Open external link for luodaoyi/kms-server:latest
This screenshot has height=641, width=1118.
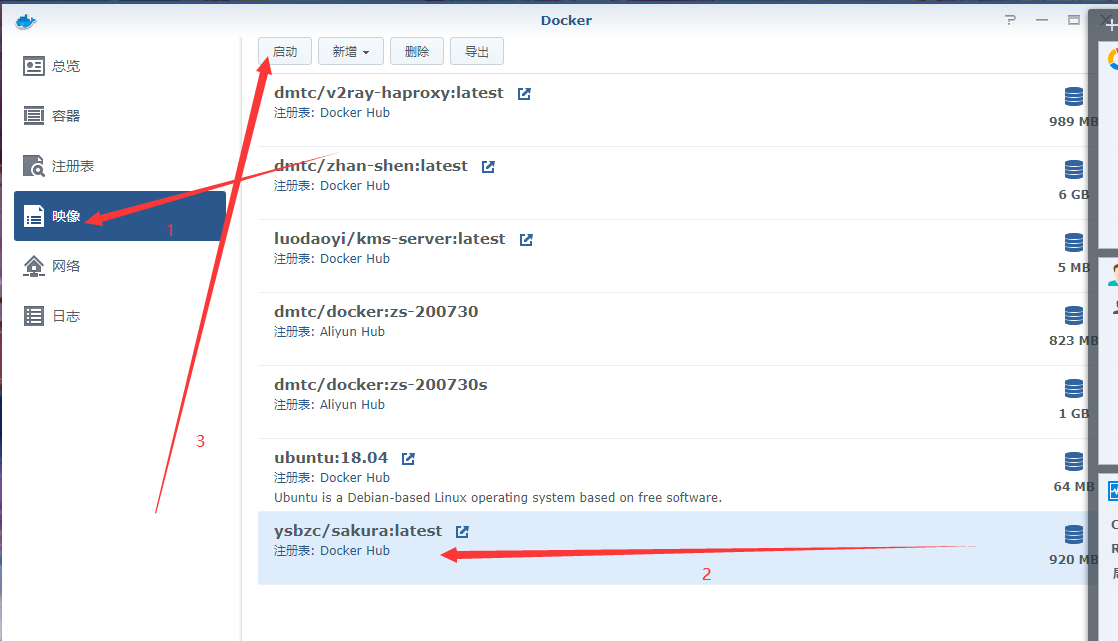click(x=526, y=239)
